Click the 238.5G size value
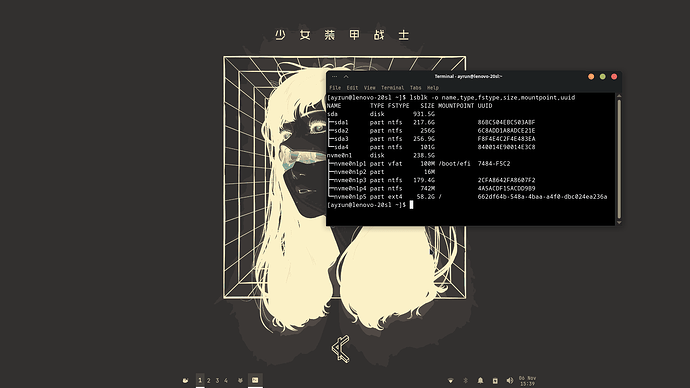690x388 pixels. 424,155
